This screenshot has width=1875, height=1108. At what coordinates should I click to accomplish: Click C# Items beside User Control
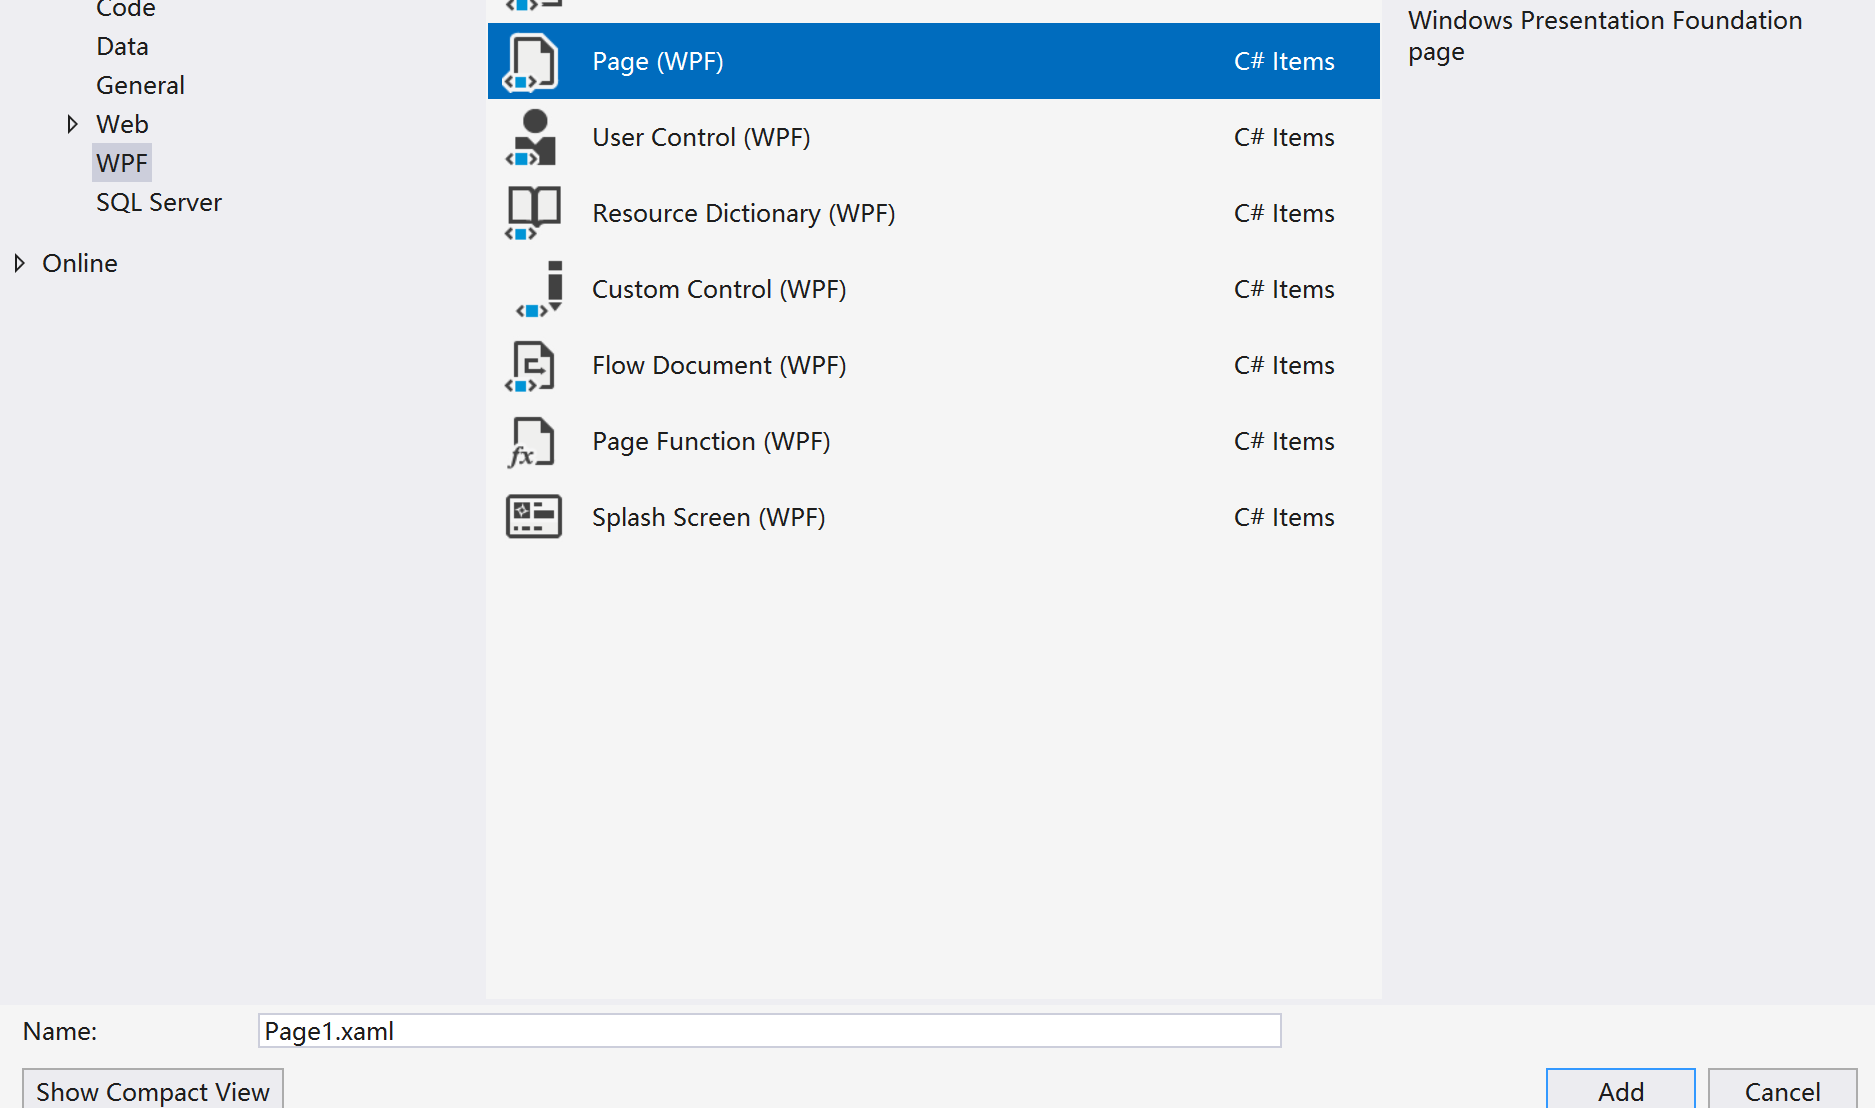(1284, 137)
